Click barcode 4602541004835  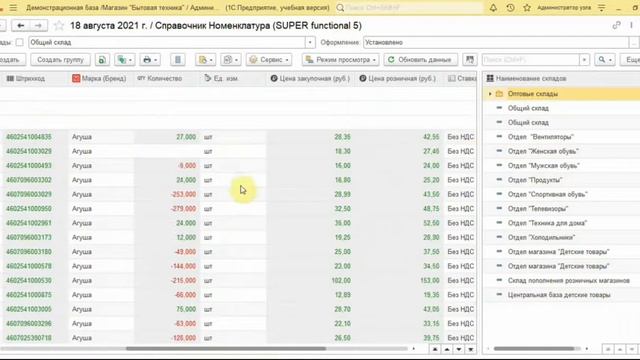[29, 137]
